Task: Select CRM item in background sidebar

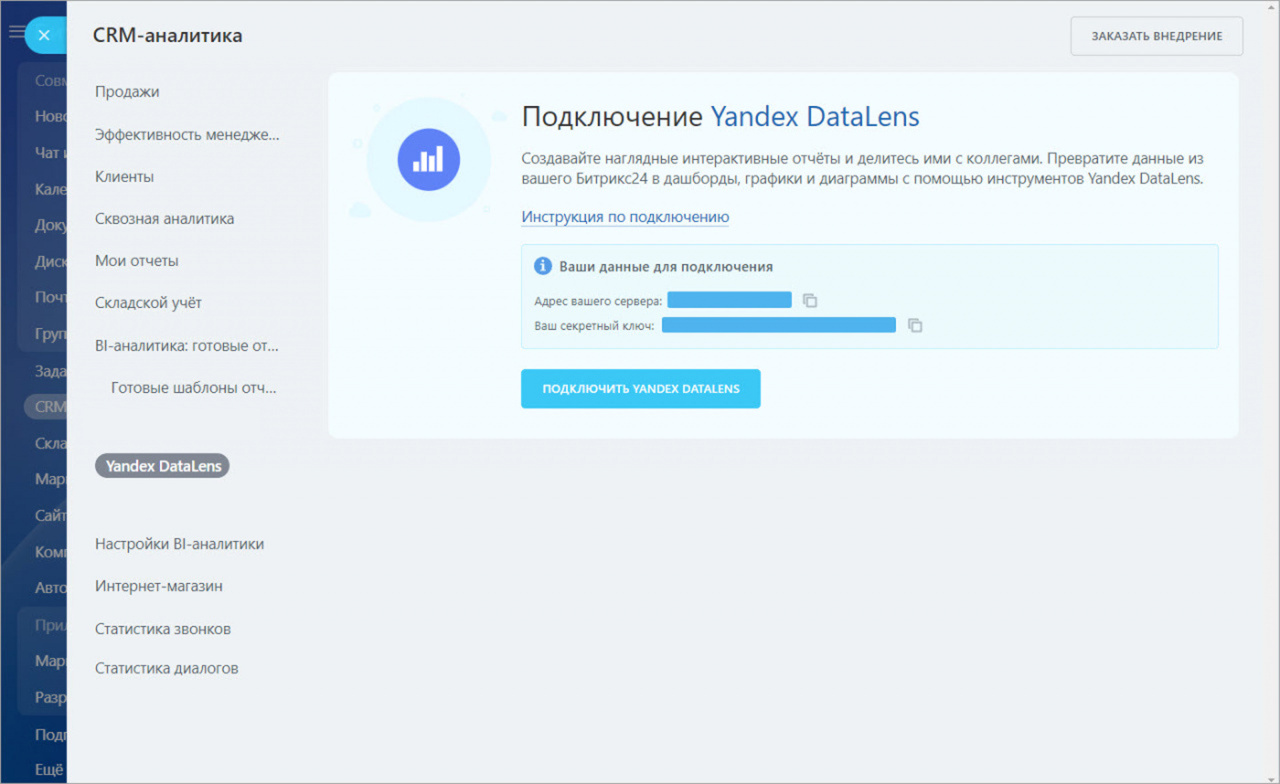Action: point(47,407)
